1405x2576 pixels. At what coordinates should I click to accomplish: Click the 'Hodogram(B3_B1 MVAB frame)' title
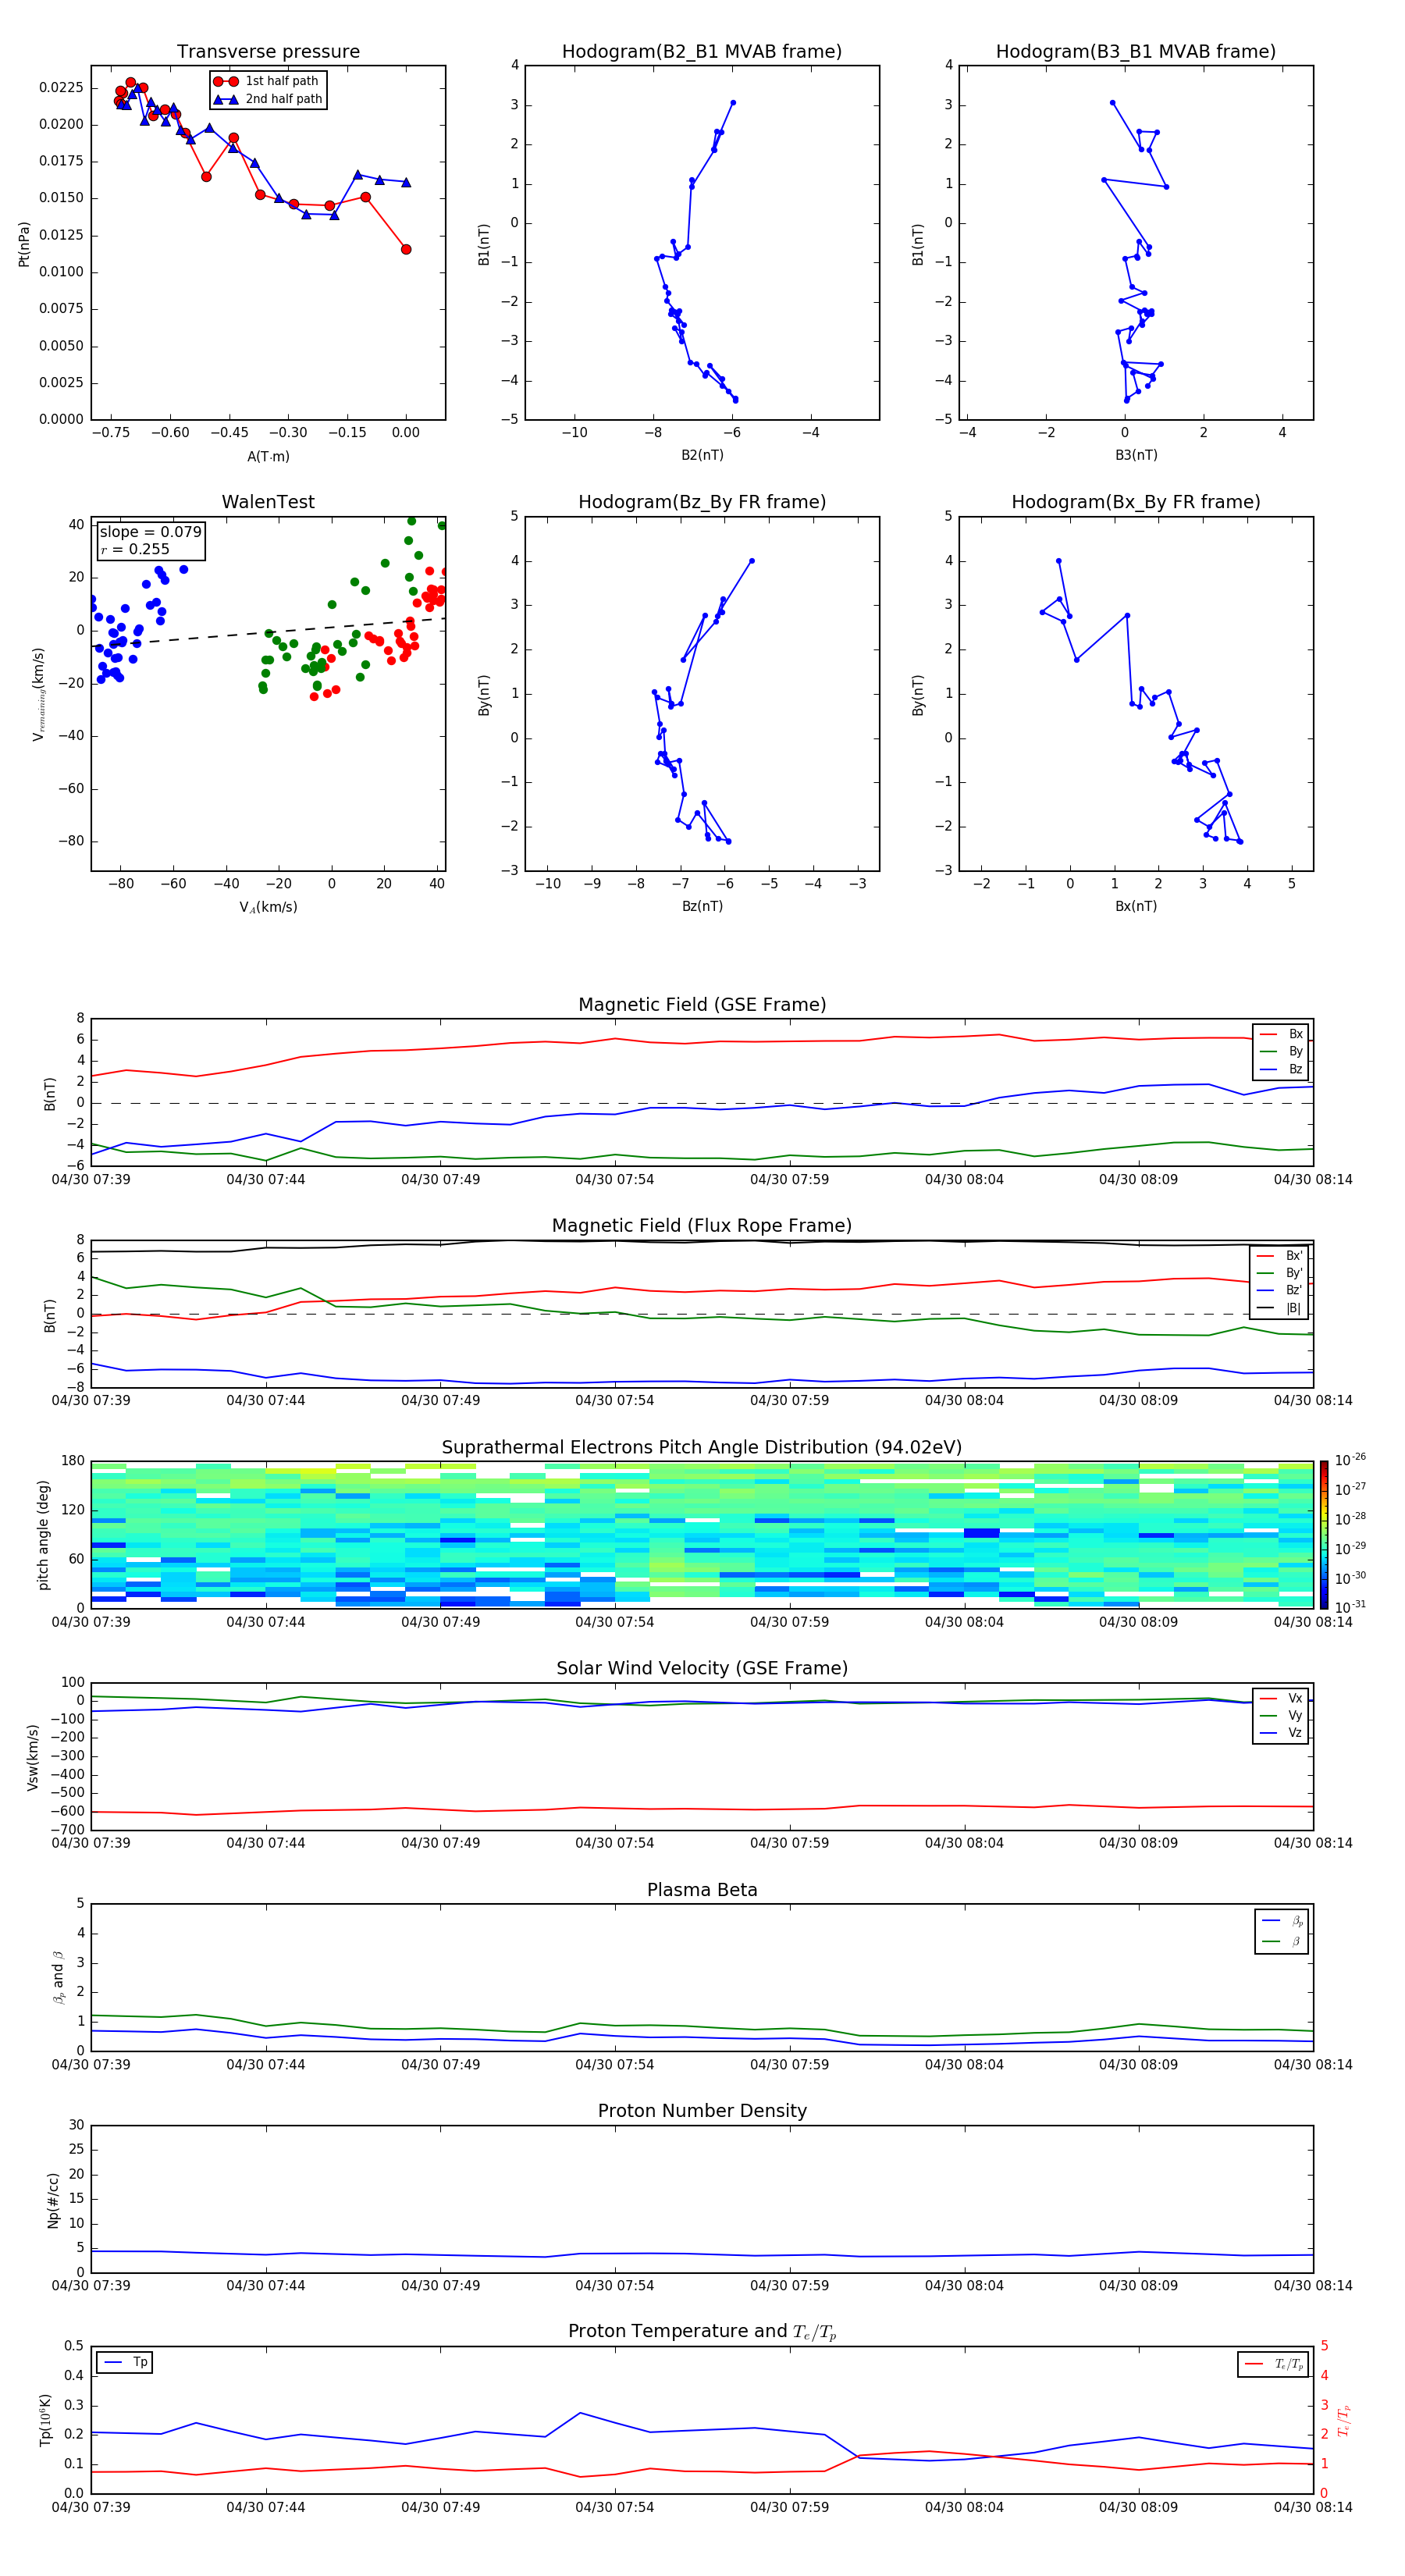coord(1136,52)
